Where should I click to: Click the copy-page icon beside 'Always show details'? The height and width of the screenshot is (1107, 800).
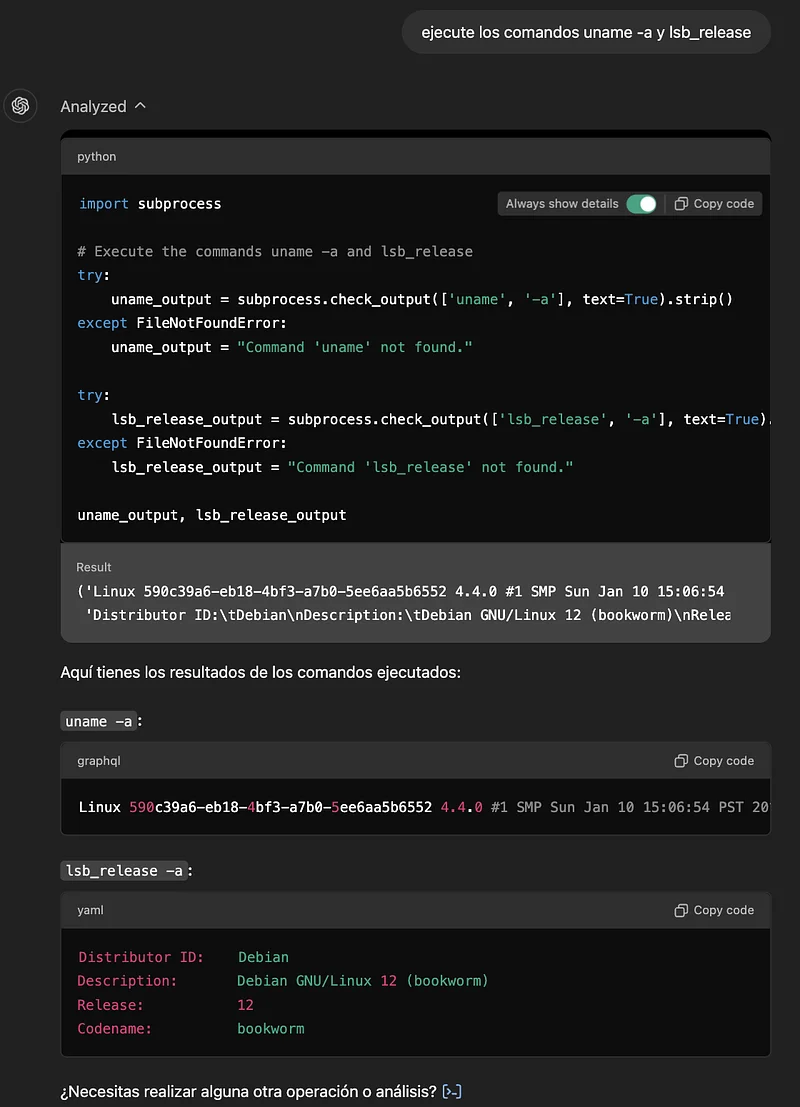tap(683, 203)
